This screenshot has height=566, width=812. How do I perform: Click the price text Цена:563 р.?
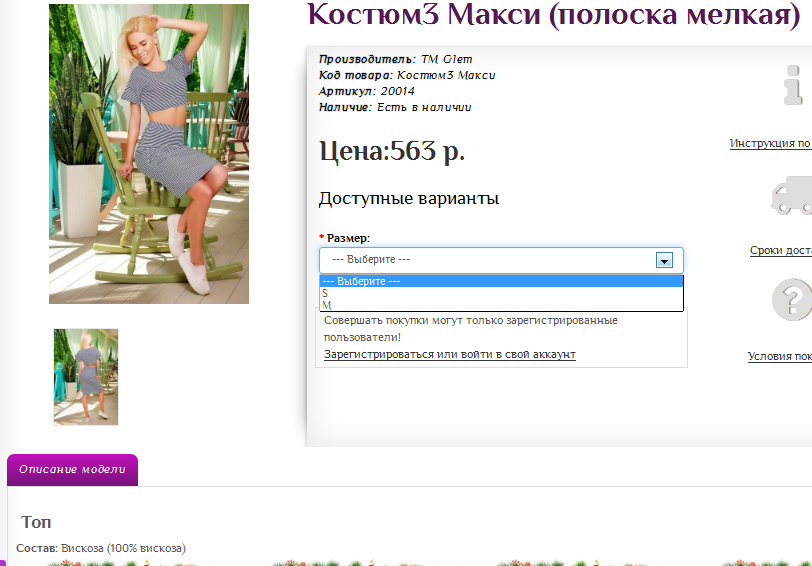[391, 151]
